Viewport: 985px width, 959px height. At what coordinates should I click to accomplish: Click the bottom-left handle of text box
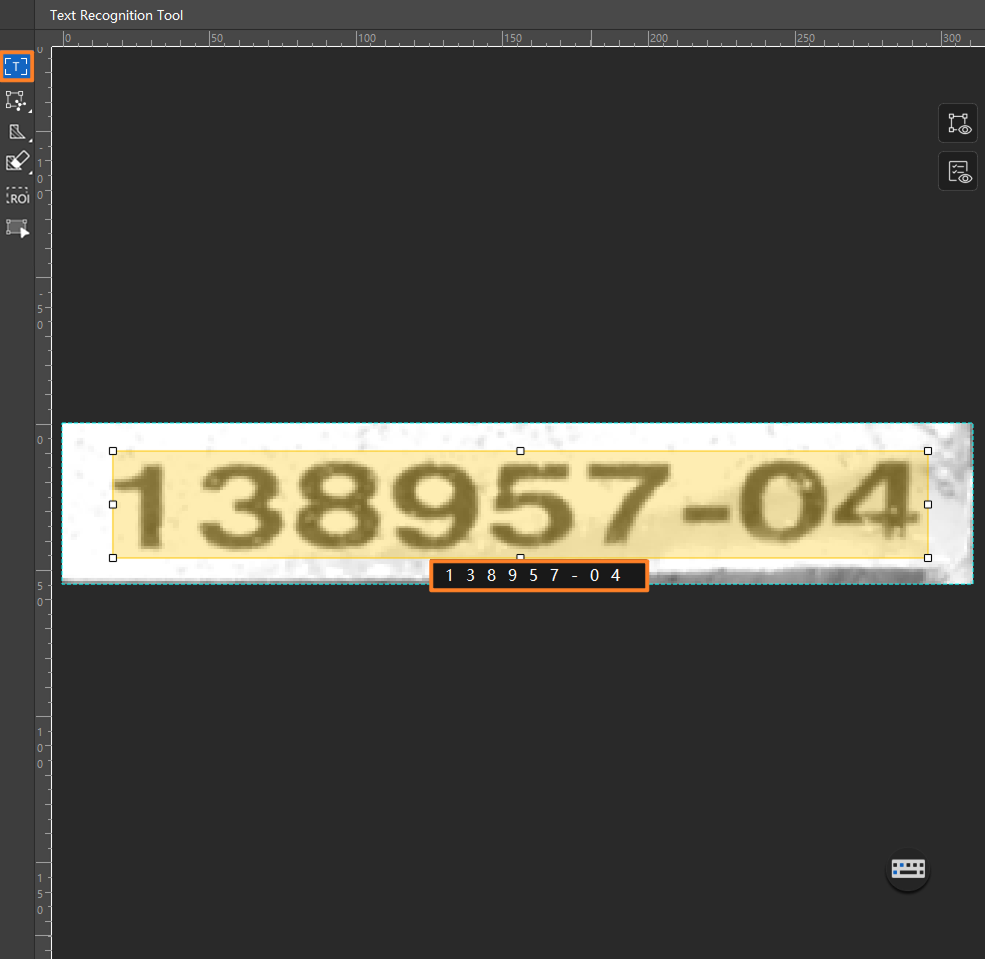(113, 558)
